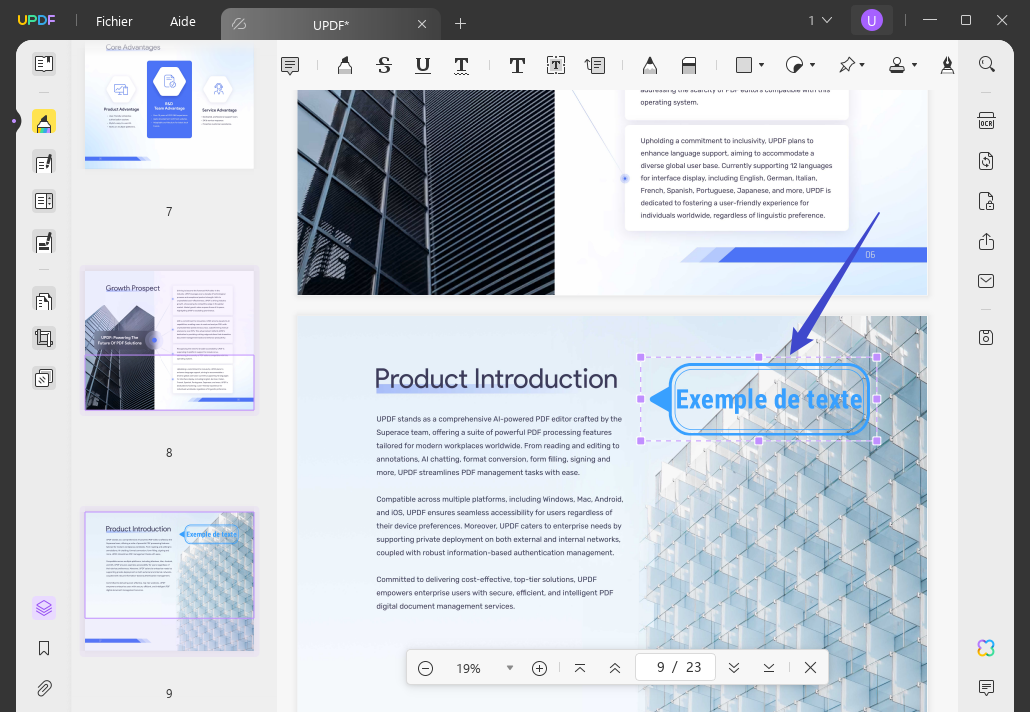Zoom out with the minus button
Image resolution: width=1030 pixels, height=712 pixels.
click(x=426, y=668)
